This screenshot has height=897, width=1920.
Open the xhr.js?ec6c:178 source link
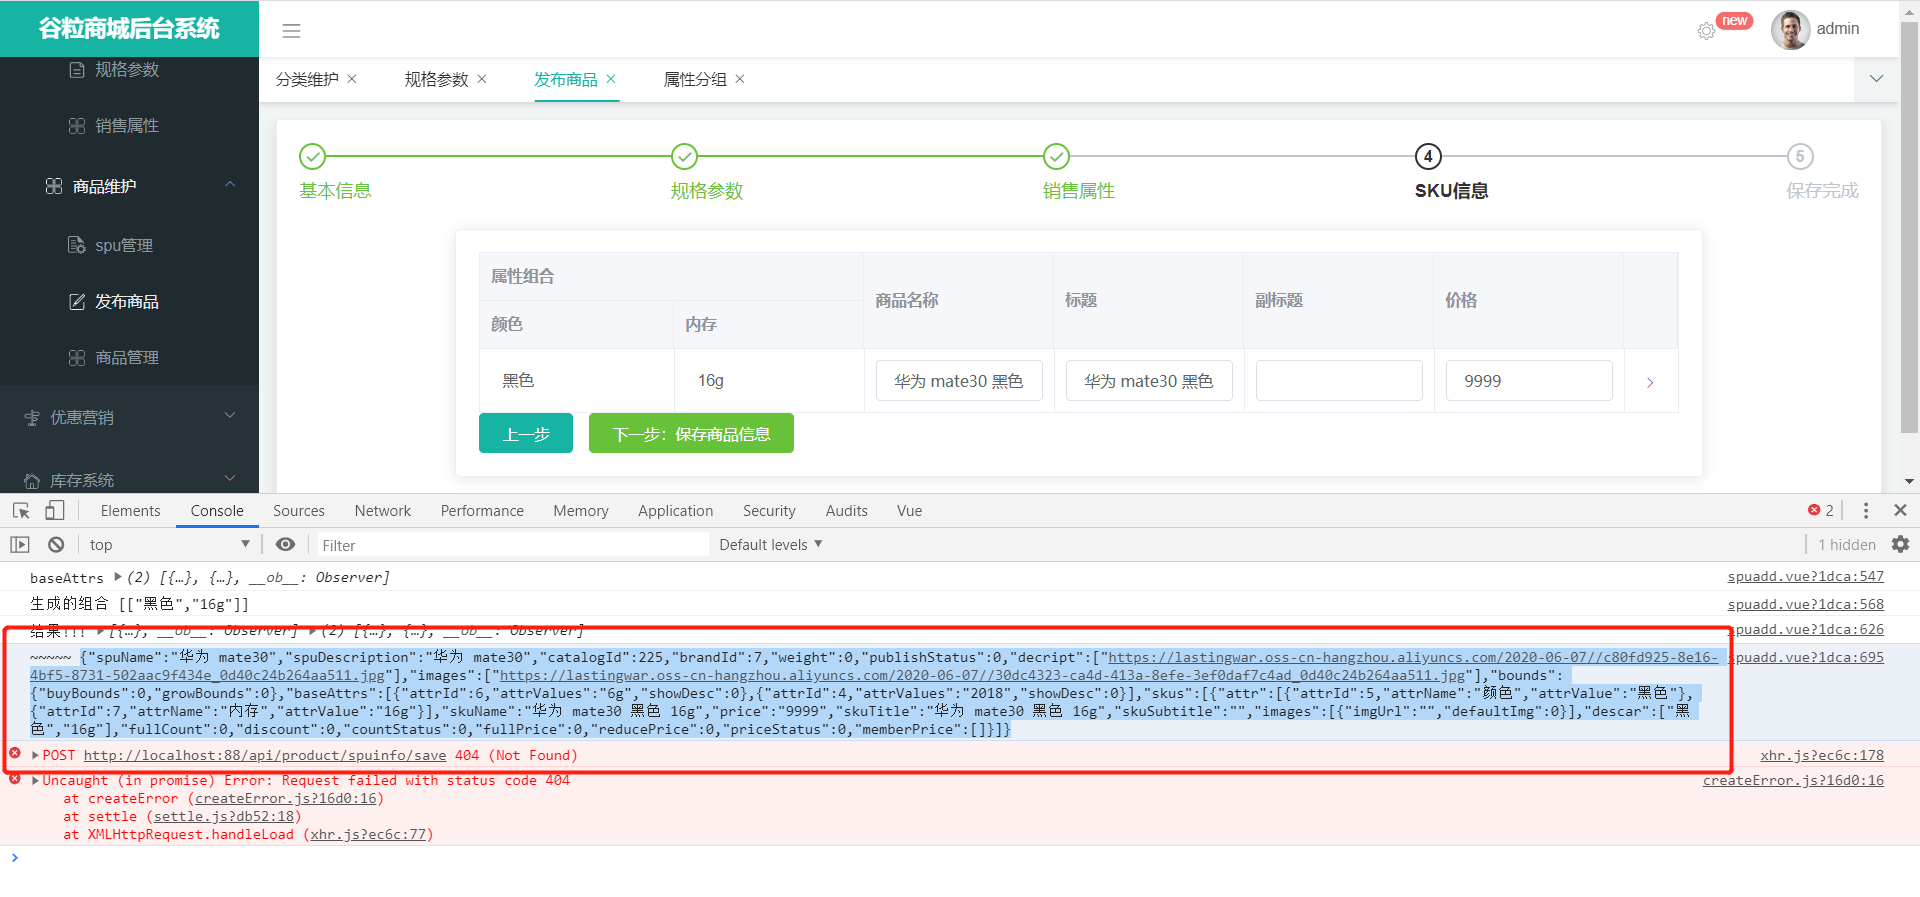click(1822, 755)
